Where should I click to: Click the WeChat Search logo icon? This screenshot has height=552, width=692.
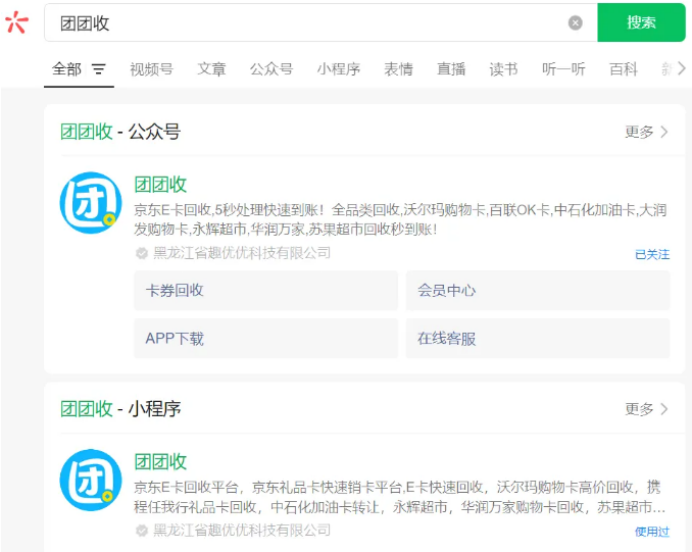pyautogui.click(x=17, y=23)
